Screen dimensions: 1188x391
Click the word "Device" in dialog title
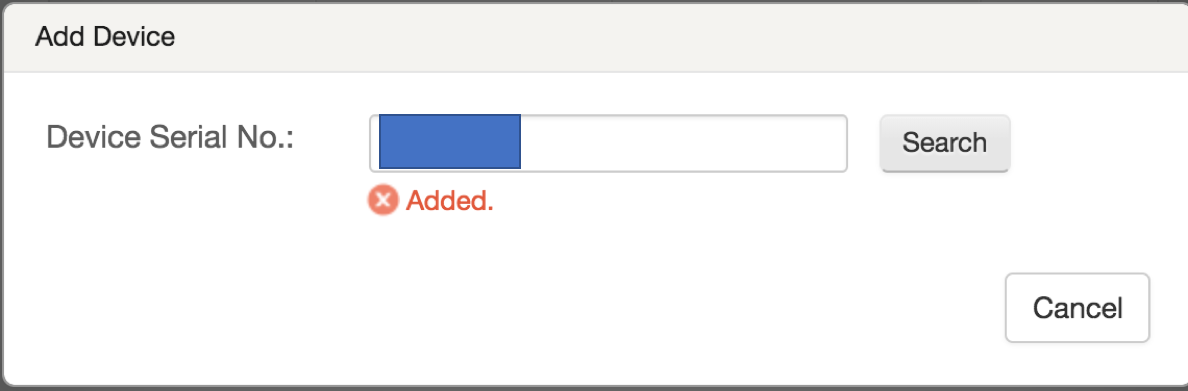coord(138,36)
